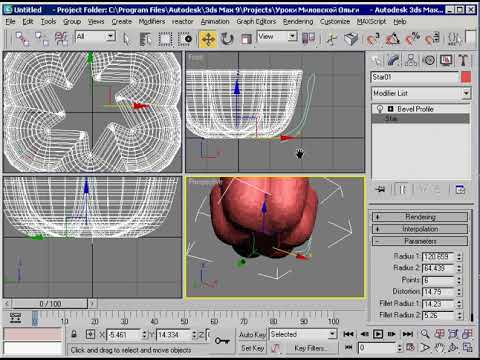Open the Modifier List dropdown
This screenshot has height=360, width=480.
coord(421,93)
